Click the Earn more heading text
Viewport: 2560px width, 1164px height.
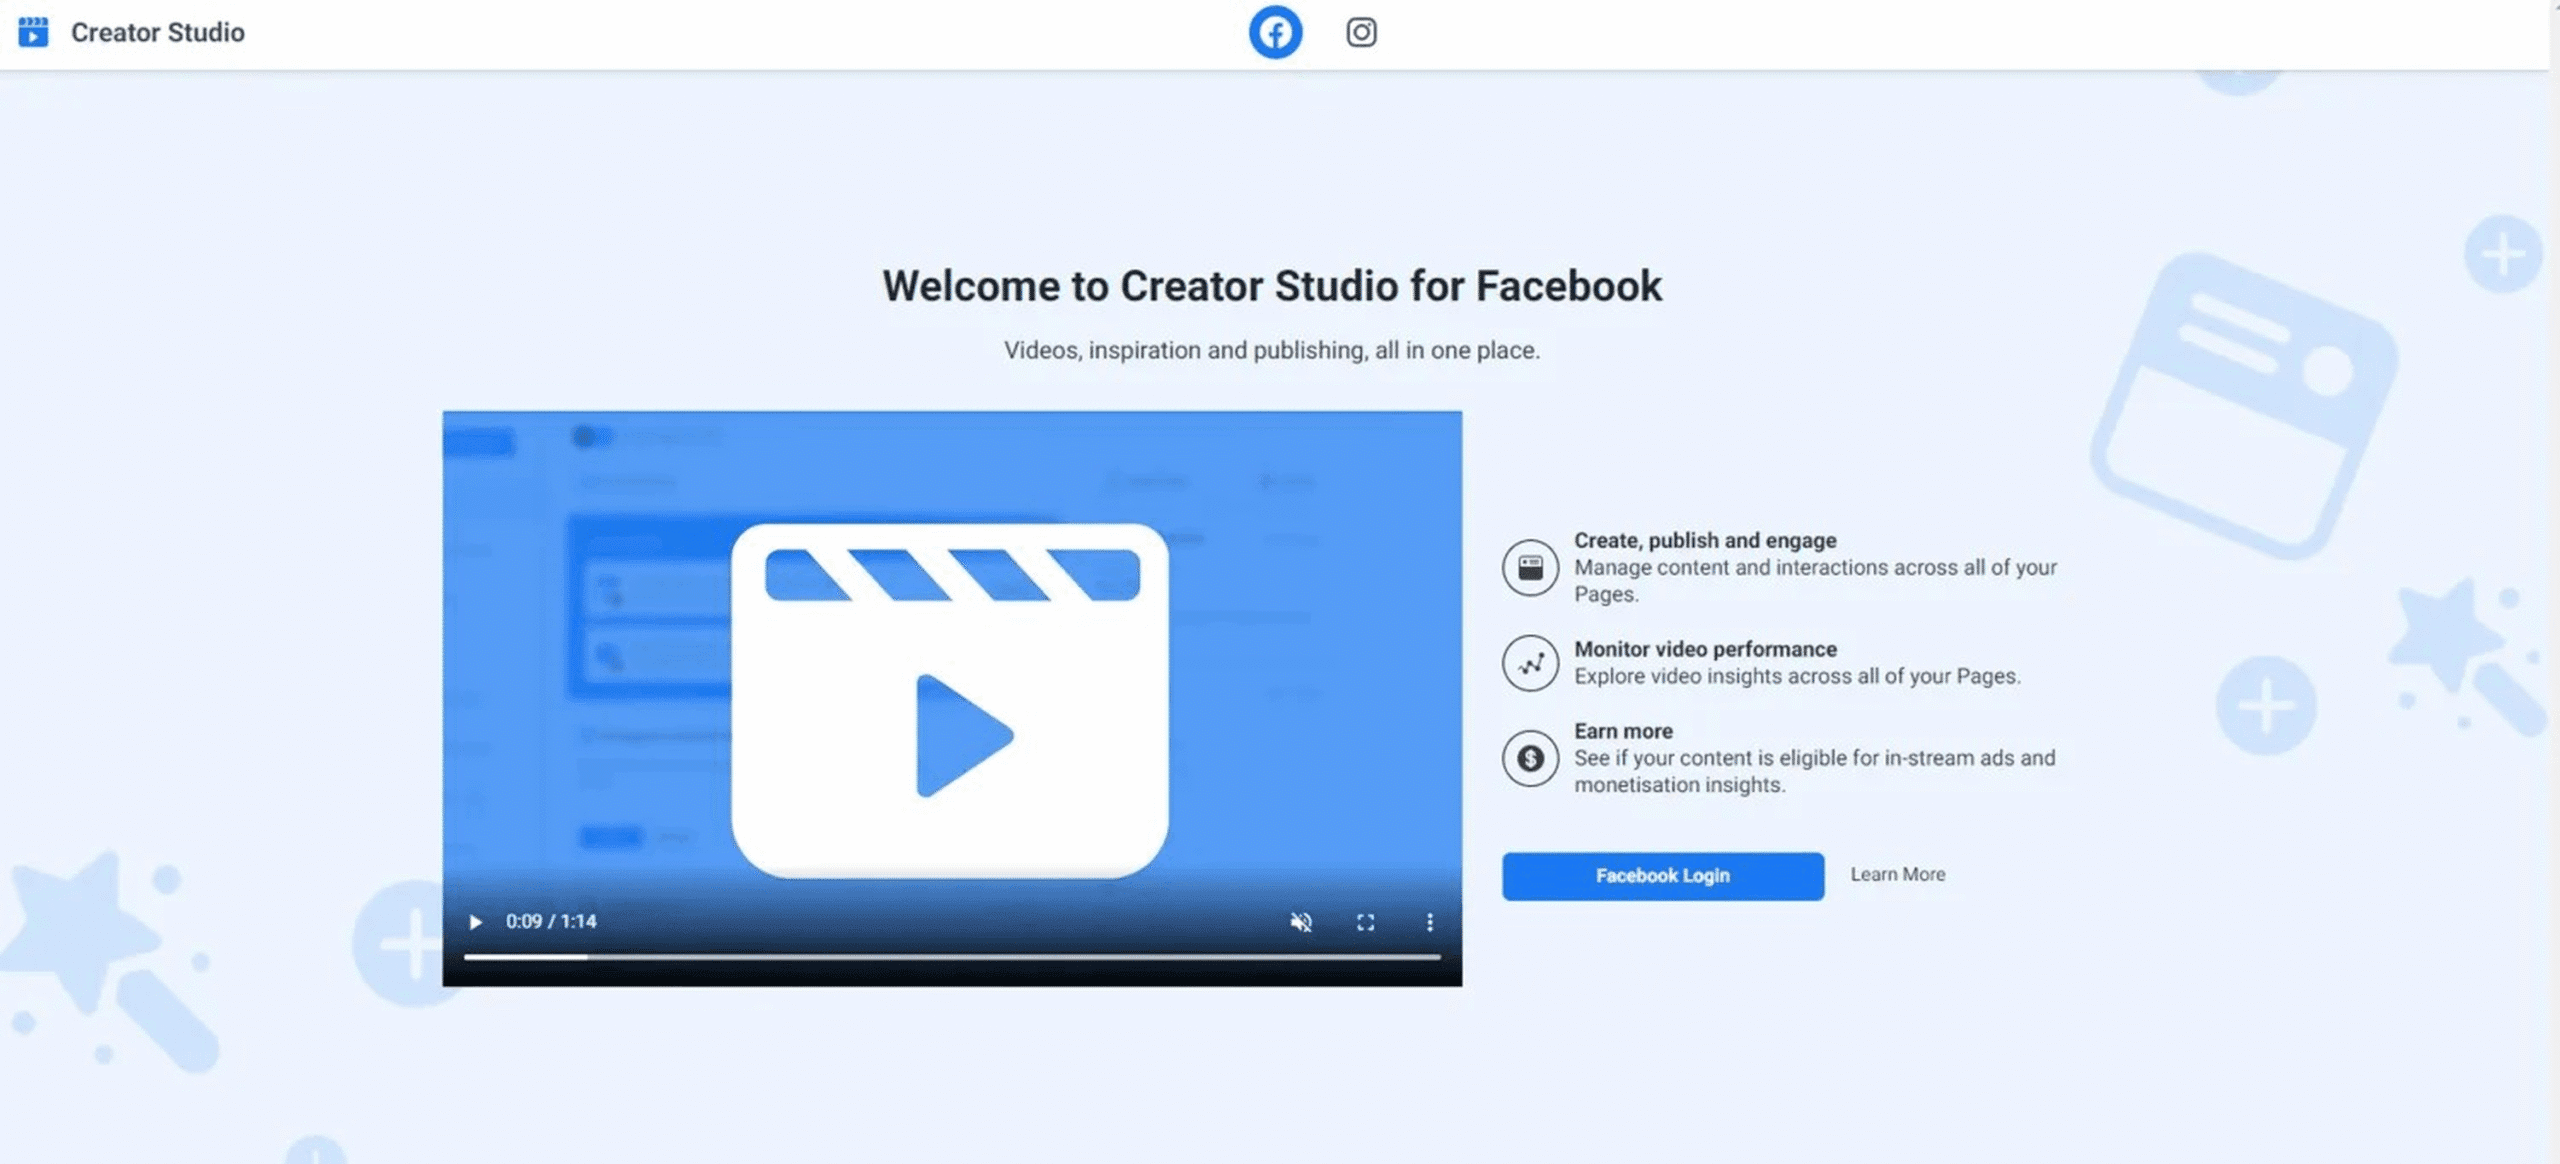[1623, 731]
